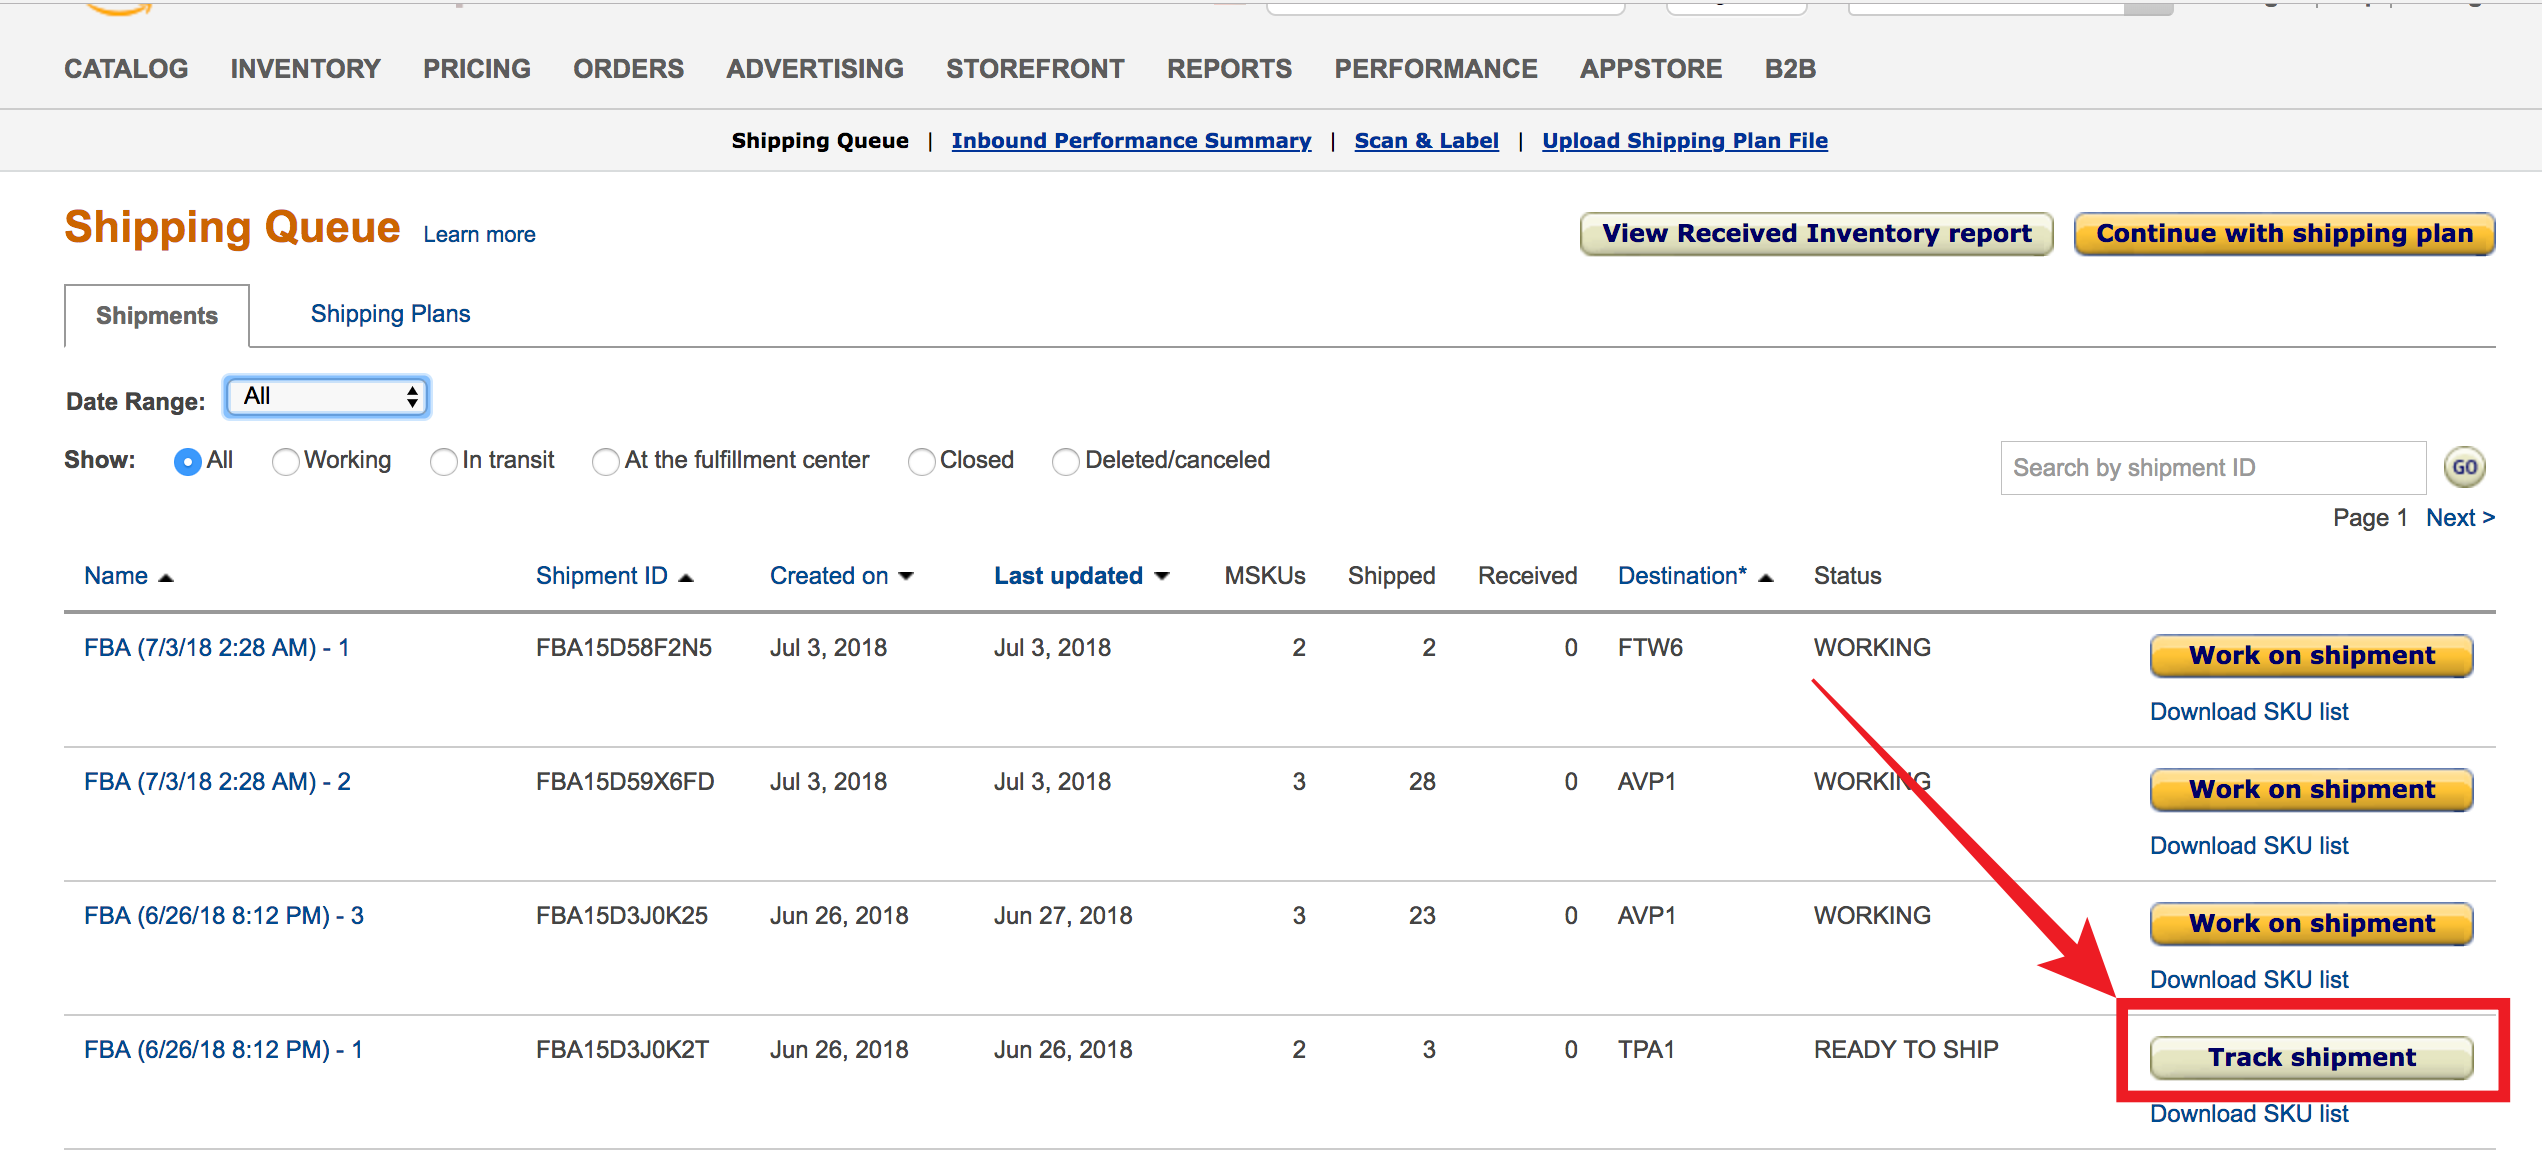The image size is (2542, 1168).
Task: Open the CATALOG menu
Action: pos(126,69)
